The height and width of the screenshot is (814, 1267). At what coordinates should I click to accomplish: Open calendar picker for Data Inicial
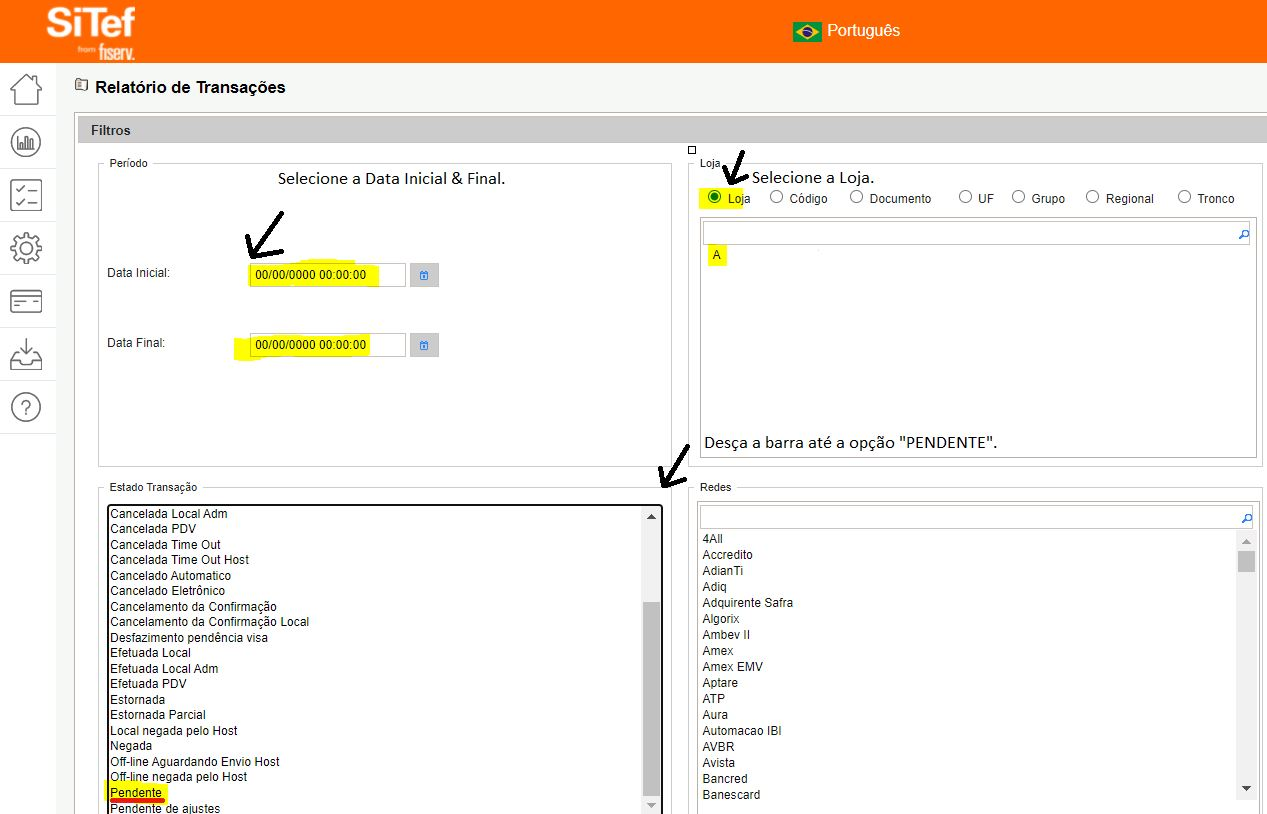click(x=424, y=275)
